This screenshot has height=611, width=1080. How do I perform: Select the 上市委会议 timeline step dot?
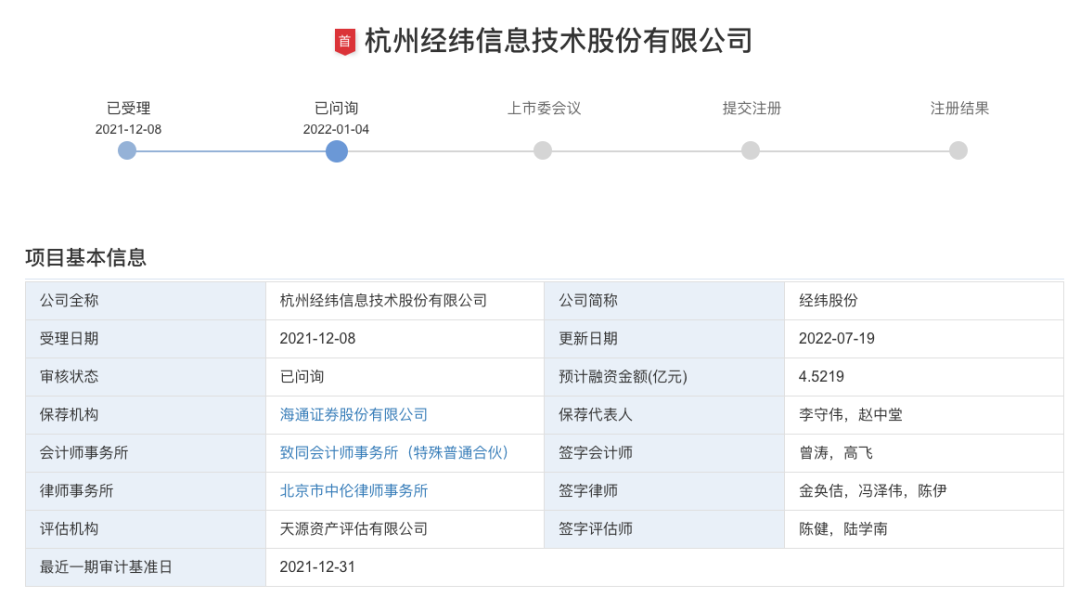click(542, 151)
